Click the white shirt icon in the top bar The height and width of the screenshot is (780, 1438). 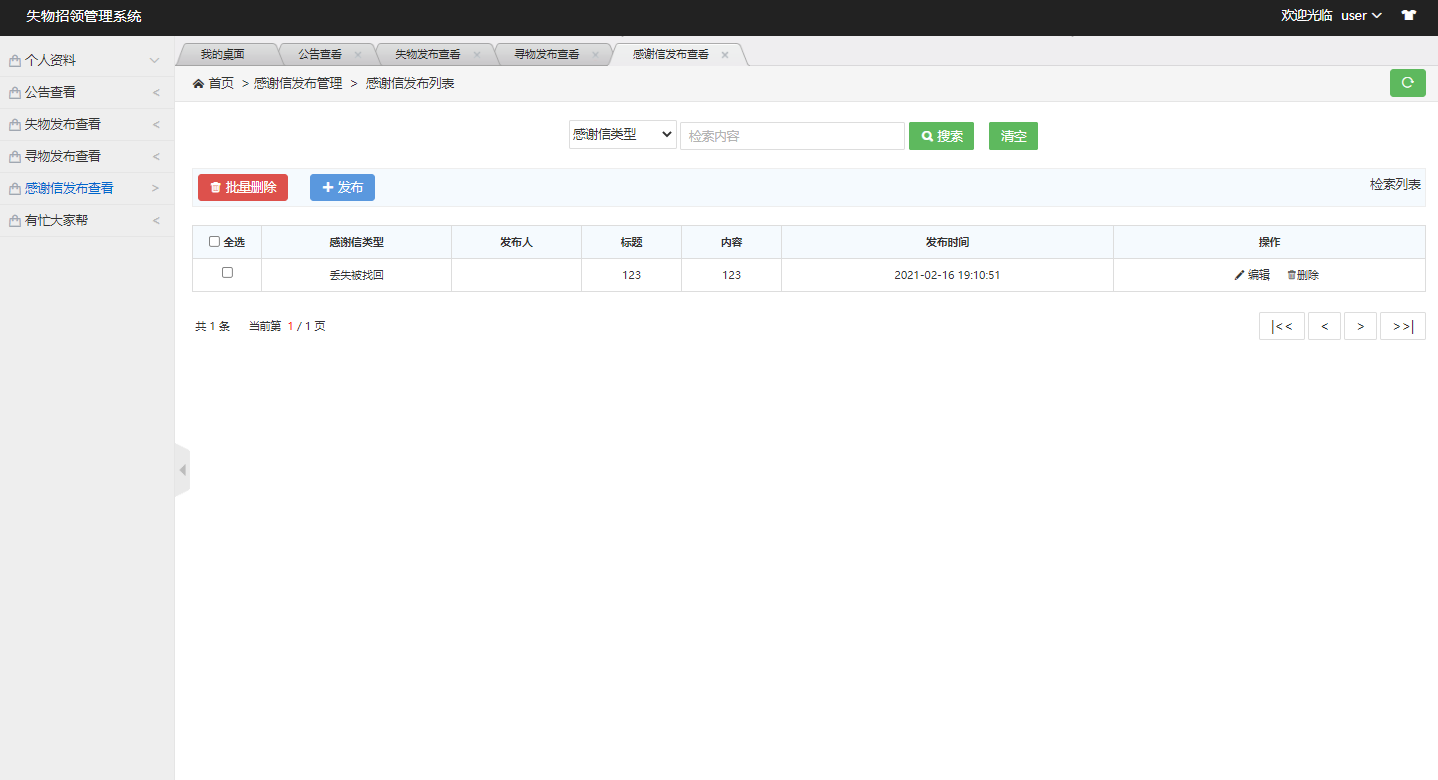click(x=1408, y=17)
